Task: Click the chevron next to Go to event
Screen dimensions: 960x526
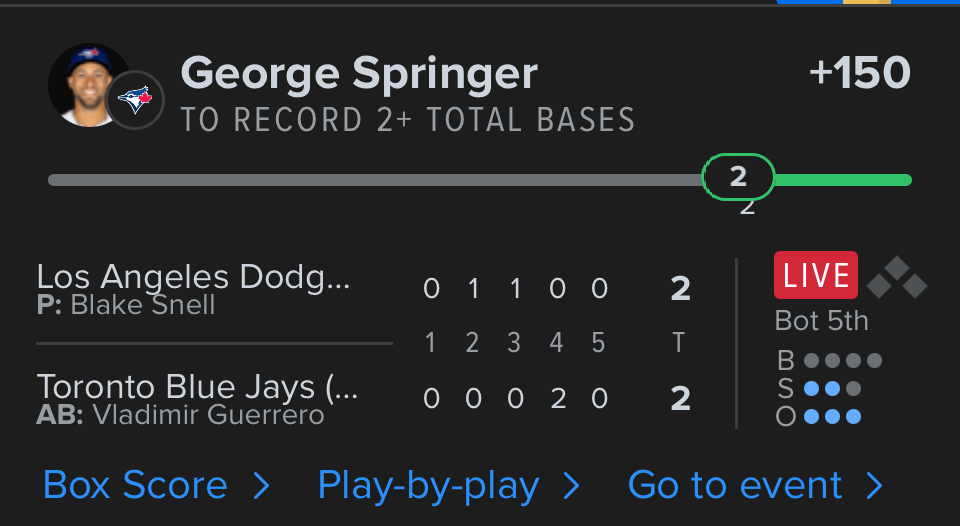Action: coord(875,486)
